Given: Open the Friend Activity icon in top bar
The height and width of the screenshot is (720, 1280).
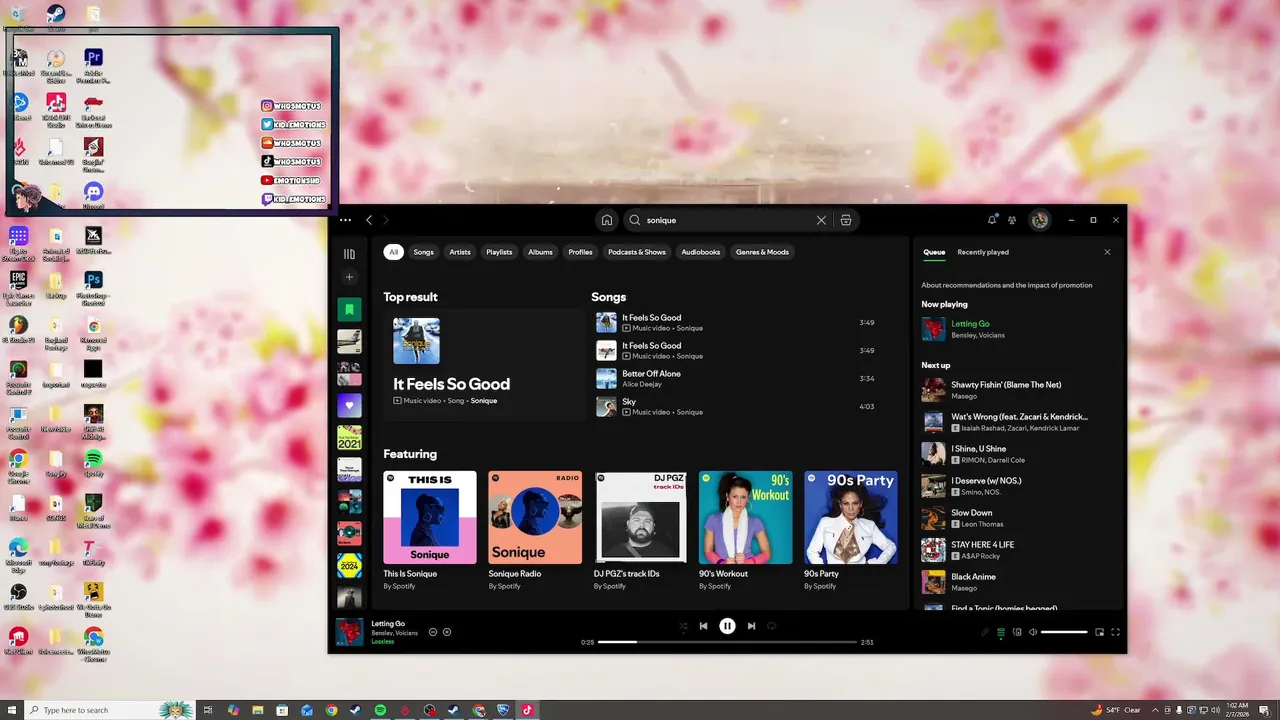Looking at the screenshot, I should tap(1012, 220).
